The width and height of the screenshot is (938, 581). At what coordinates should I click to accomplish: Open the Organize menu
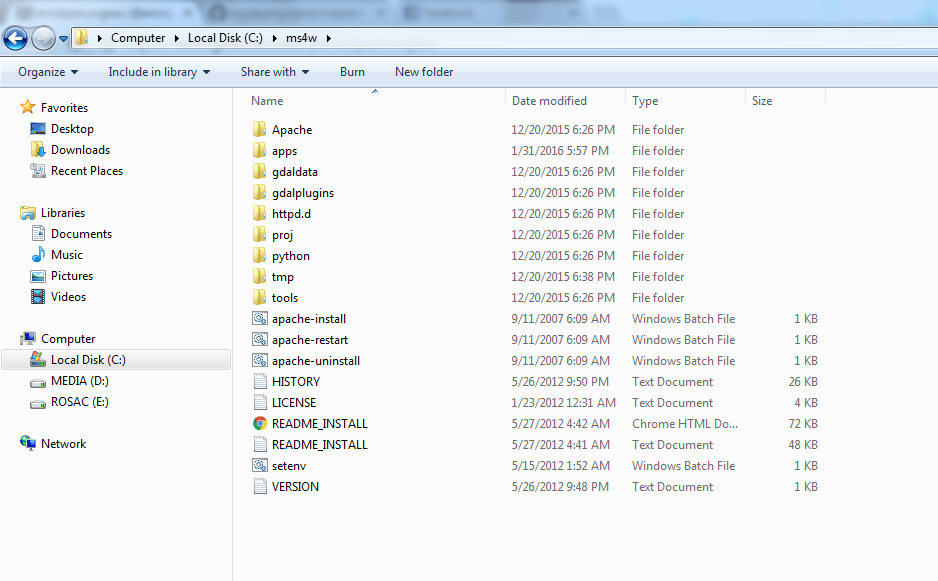click(x=48, y=72)
